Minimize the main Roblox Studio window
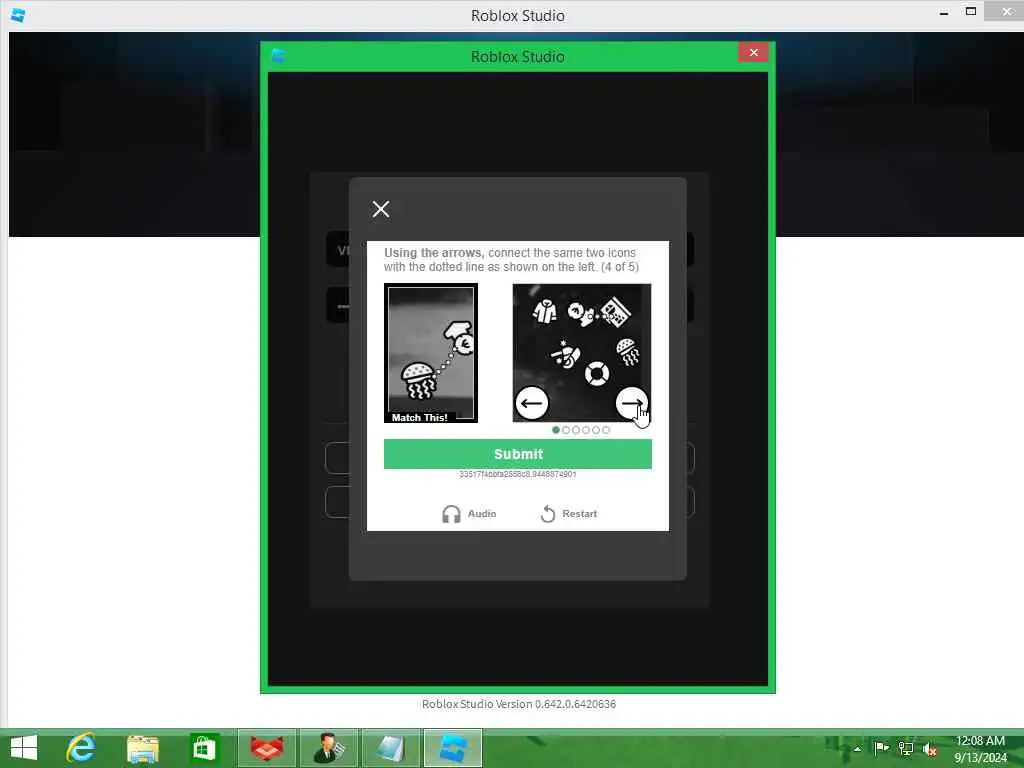 [944, 12]
